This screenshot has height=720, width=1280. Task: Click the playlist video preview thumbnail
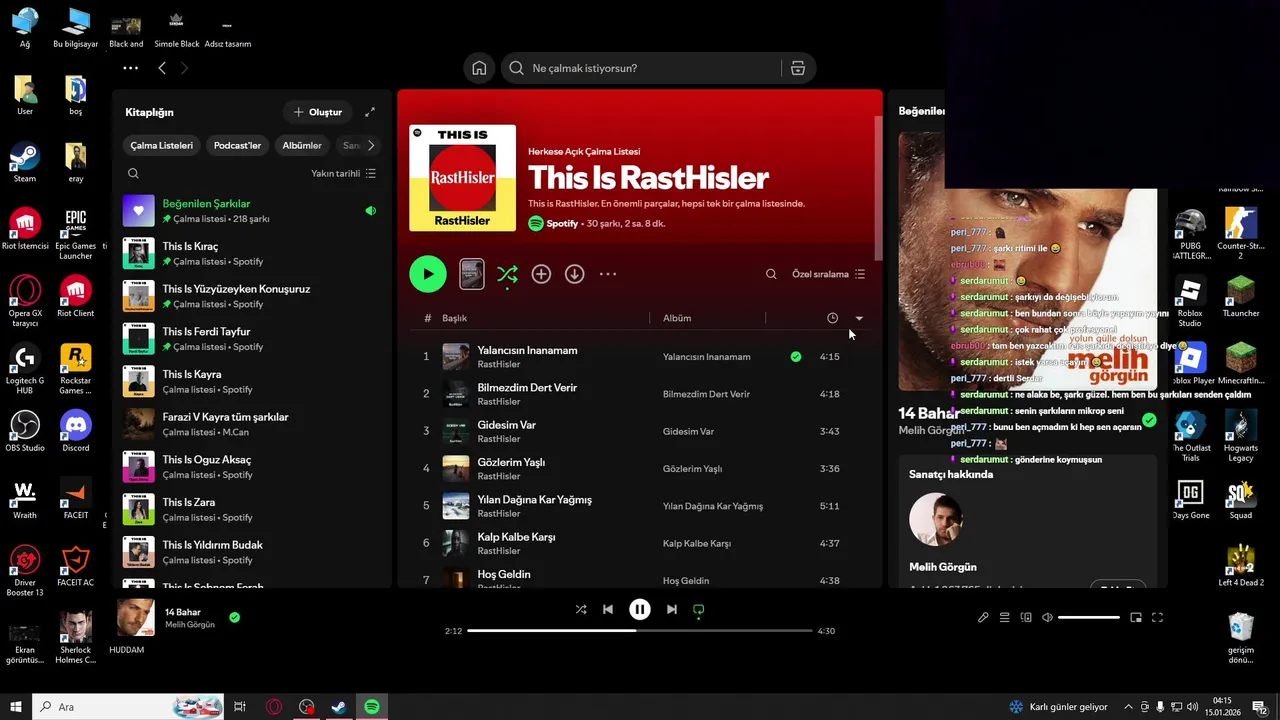[472, 274]
